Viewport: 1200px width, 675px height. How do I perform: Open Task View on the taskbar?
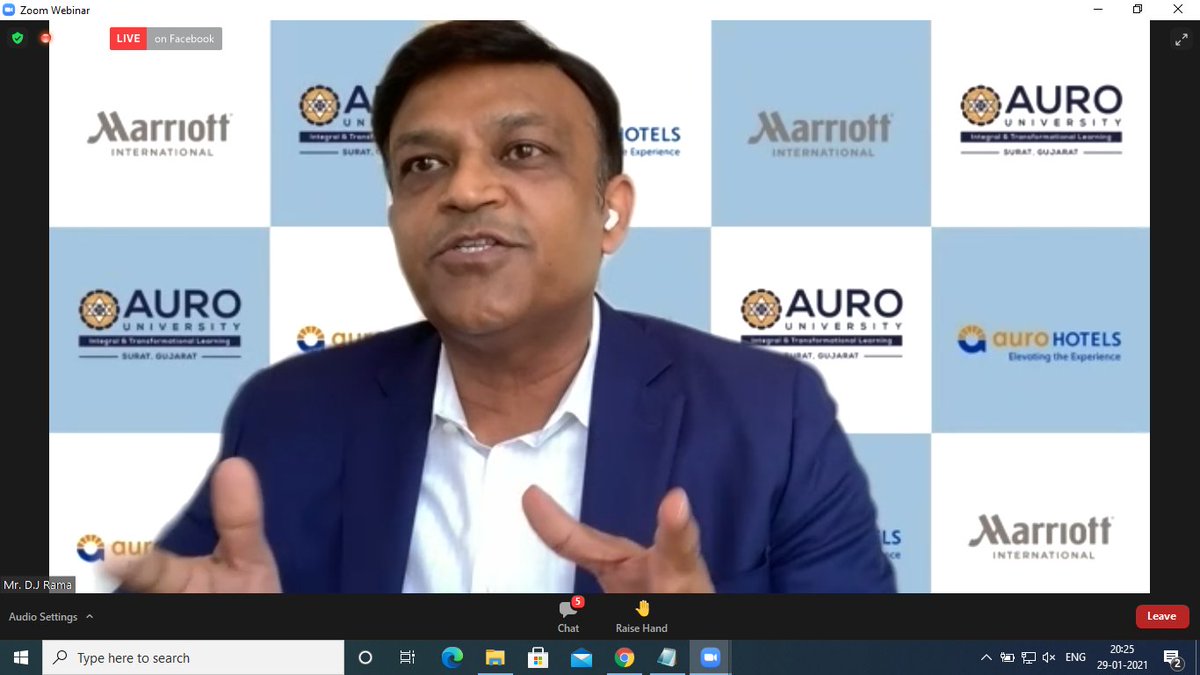coord(407,657)
